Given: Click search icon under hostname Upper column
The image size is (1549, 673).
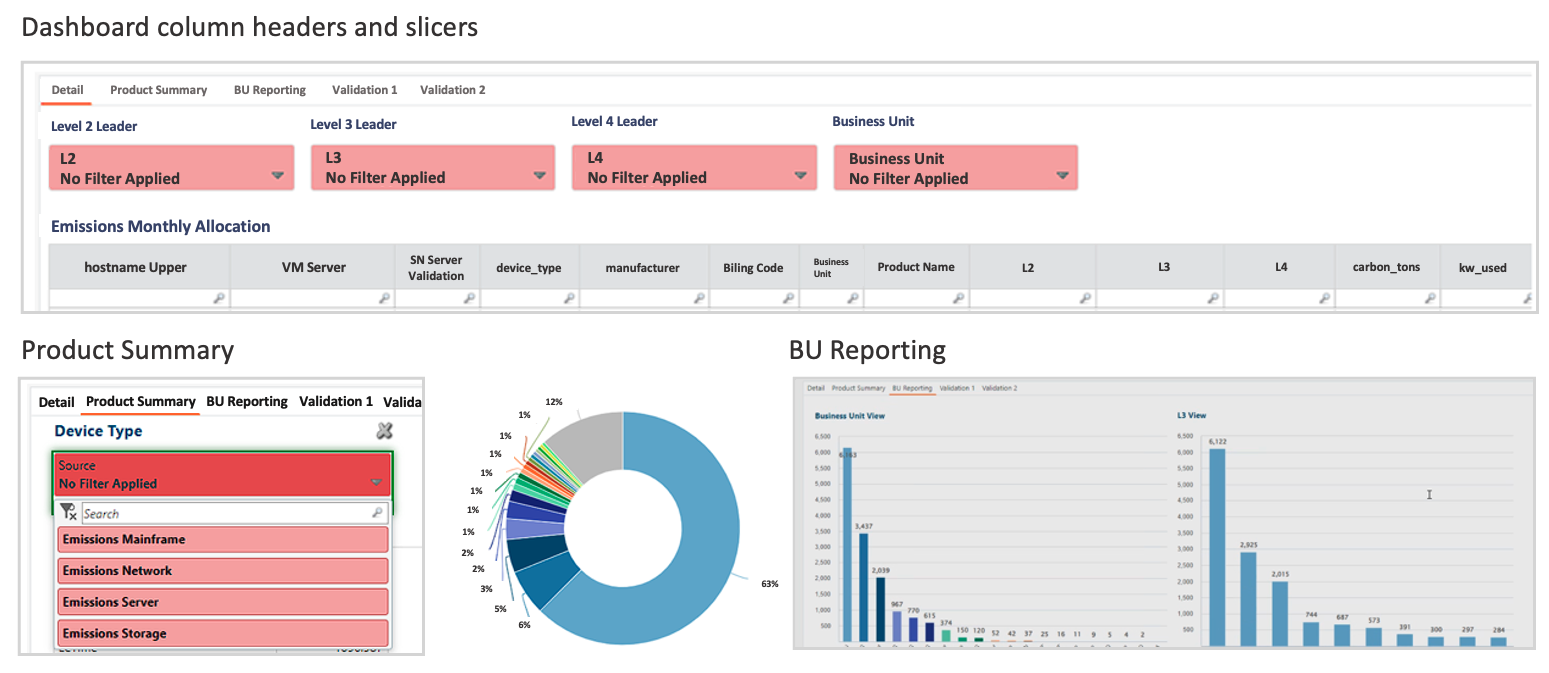Looking at the screenshot, I should pos(221,298).
